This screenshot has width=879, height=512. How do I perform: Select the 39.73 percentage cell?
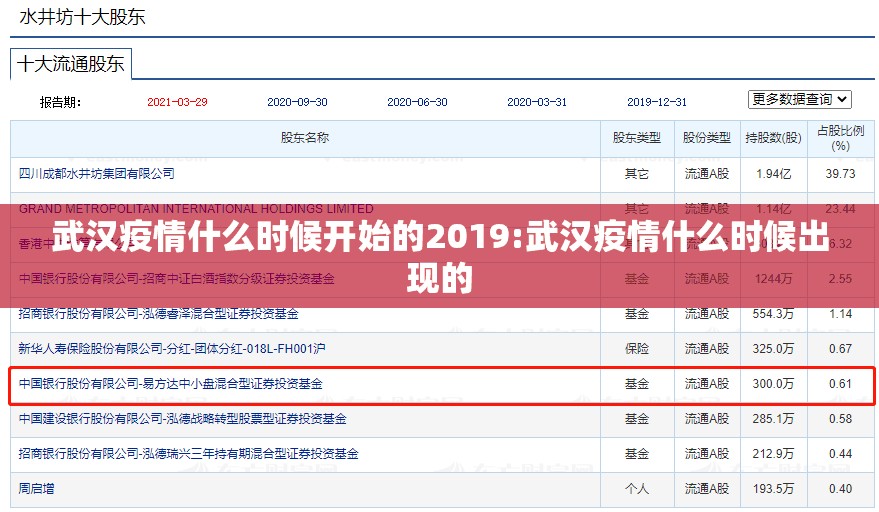tap(840, 174)
